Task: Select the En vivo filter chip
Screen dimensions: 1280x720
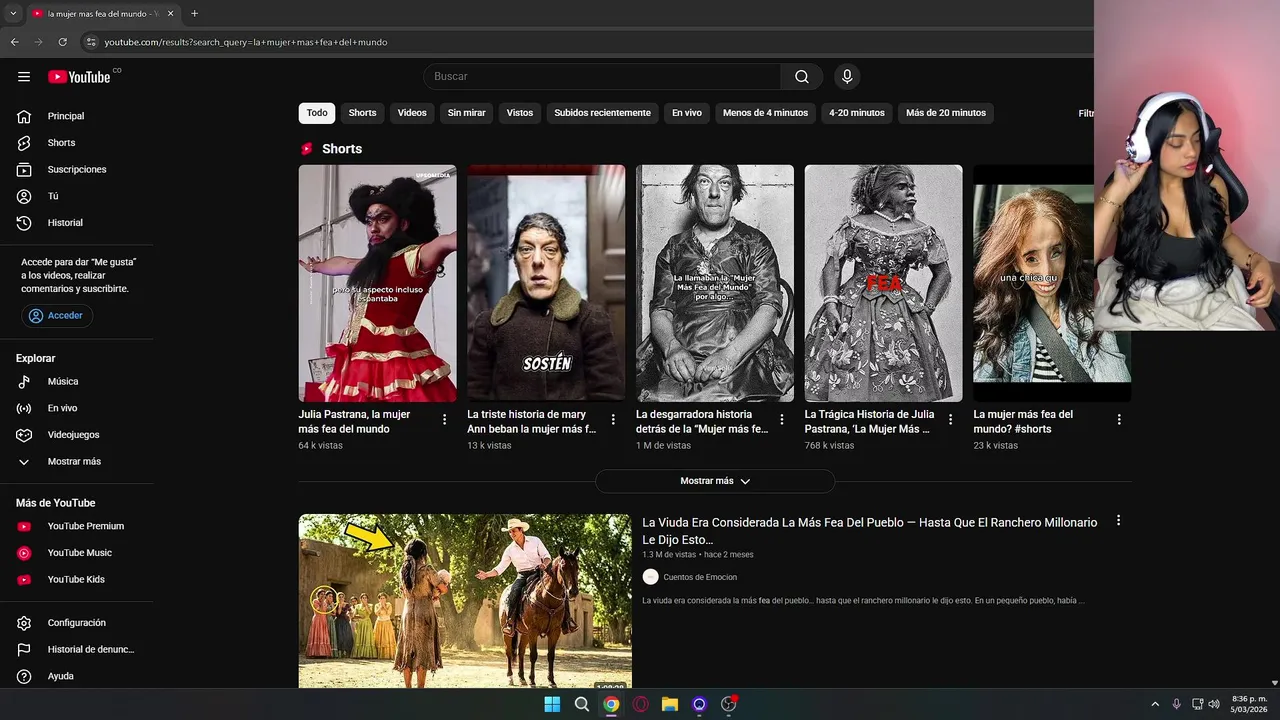Action: pyautogui.click(x=687, y=113)
